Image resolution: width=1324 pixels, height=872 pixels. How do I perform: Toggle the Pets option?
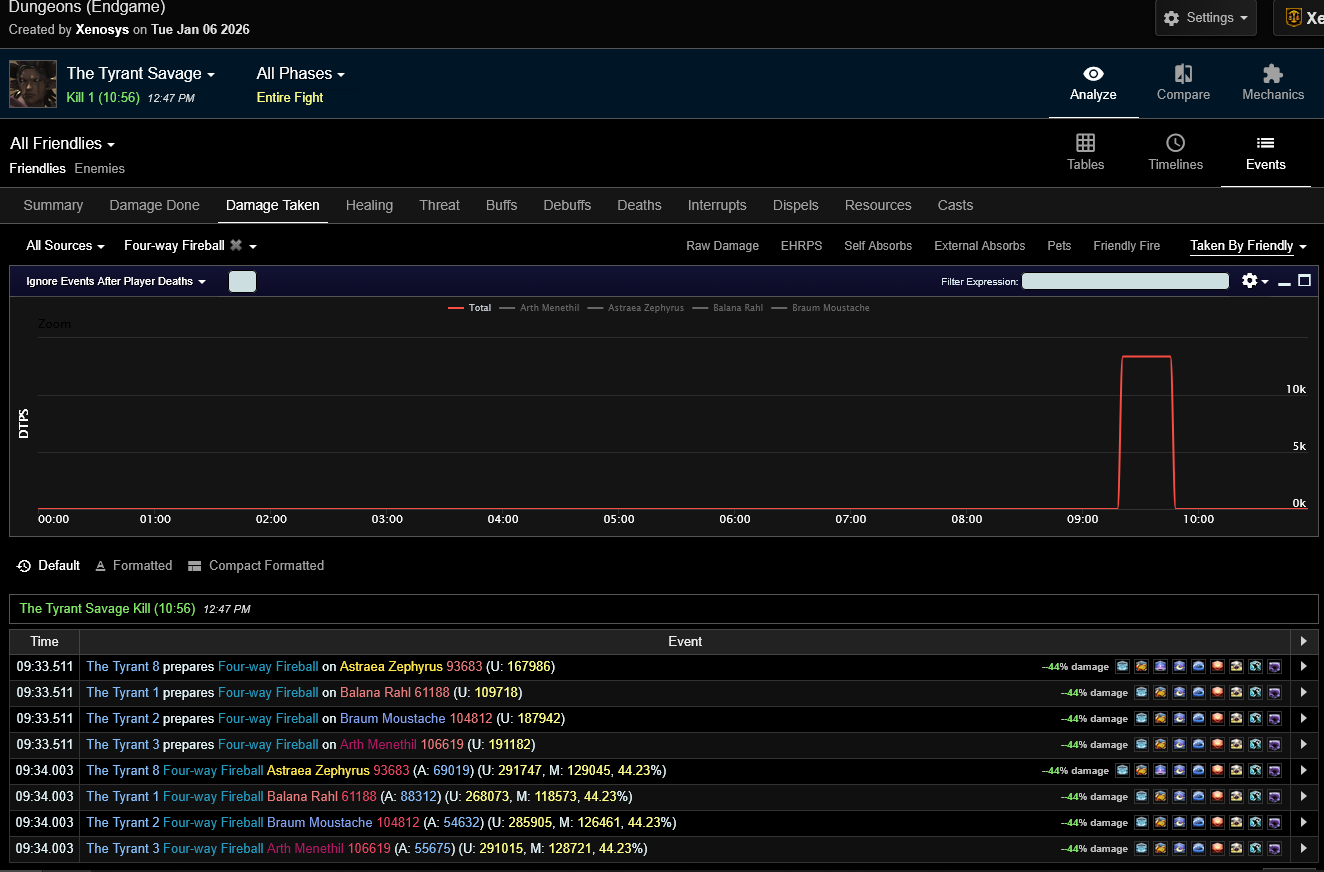(x=1059, y=246)
